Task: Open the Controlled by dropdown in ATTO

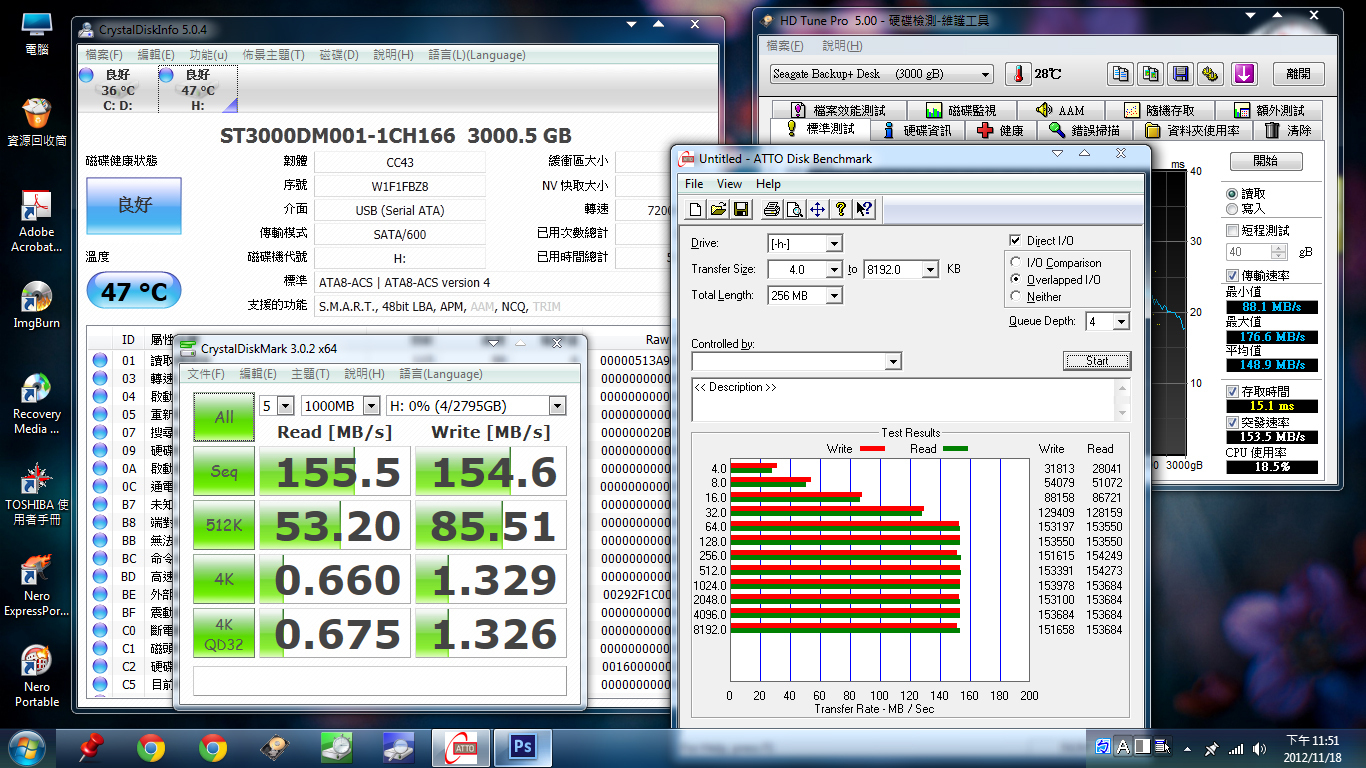Action: (893, 361)
